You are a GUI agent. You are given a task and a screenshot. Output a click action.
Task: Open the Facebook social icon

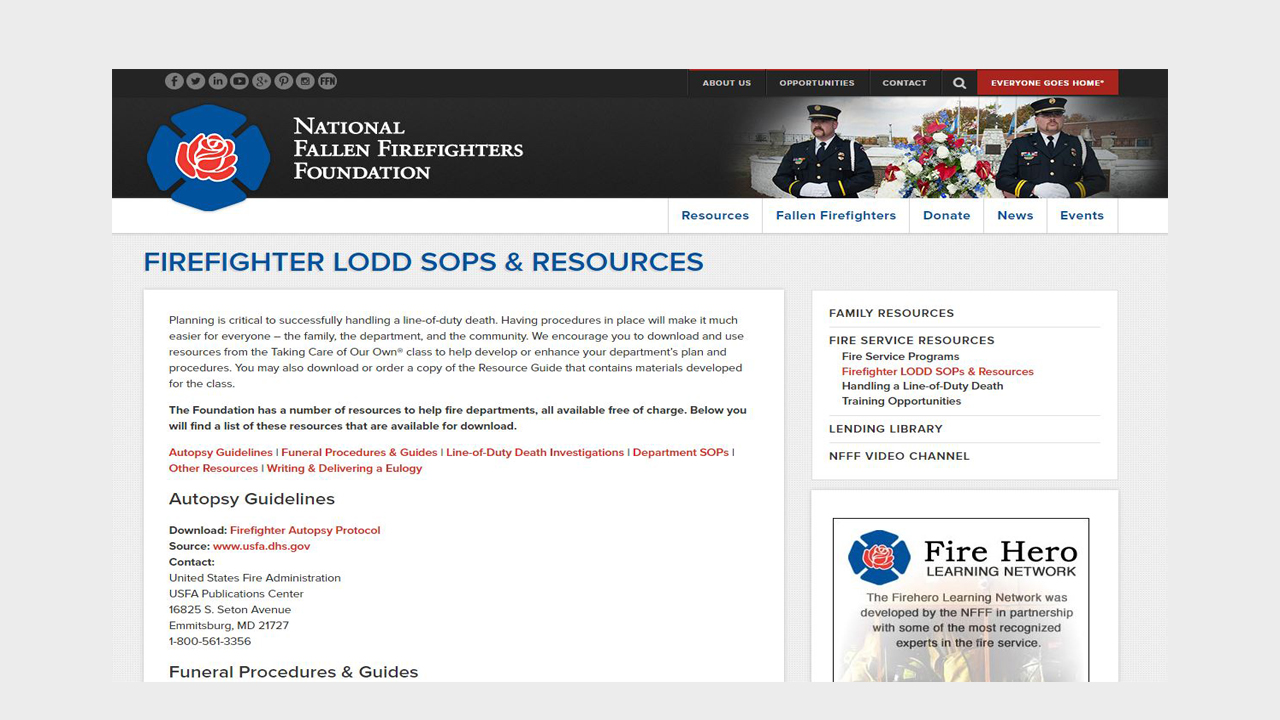(174, 82)
